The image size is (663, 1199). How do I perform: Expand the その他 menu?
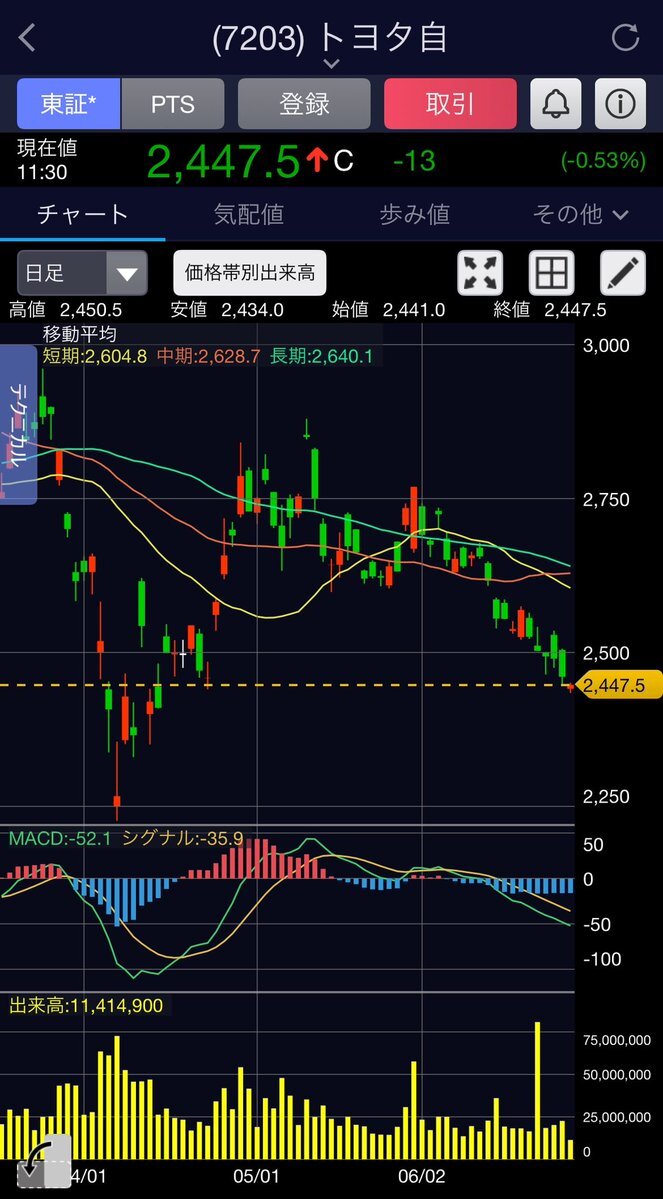580,215
